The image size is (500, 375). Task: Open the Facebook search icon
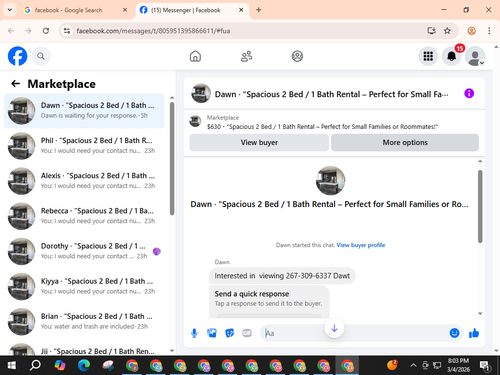41,56
